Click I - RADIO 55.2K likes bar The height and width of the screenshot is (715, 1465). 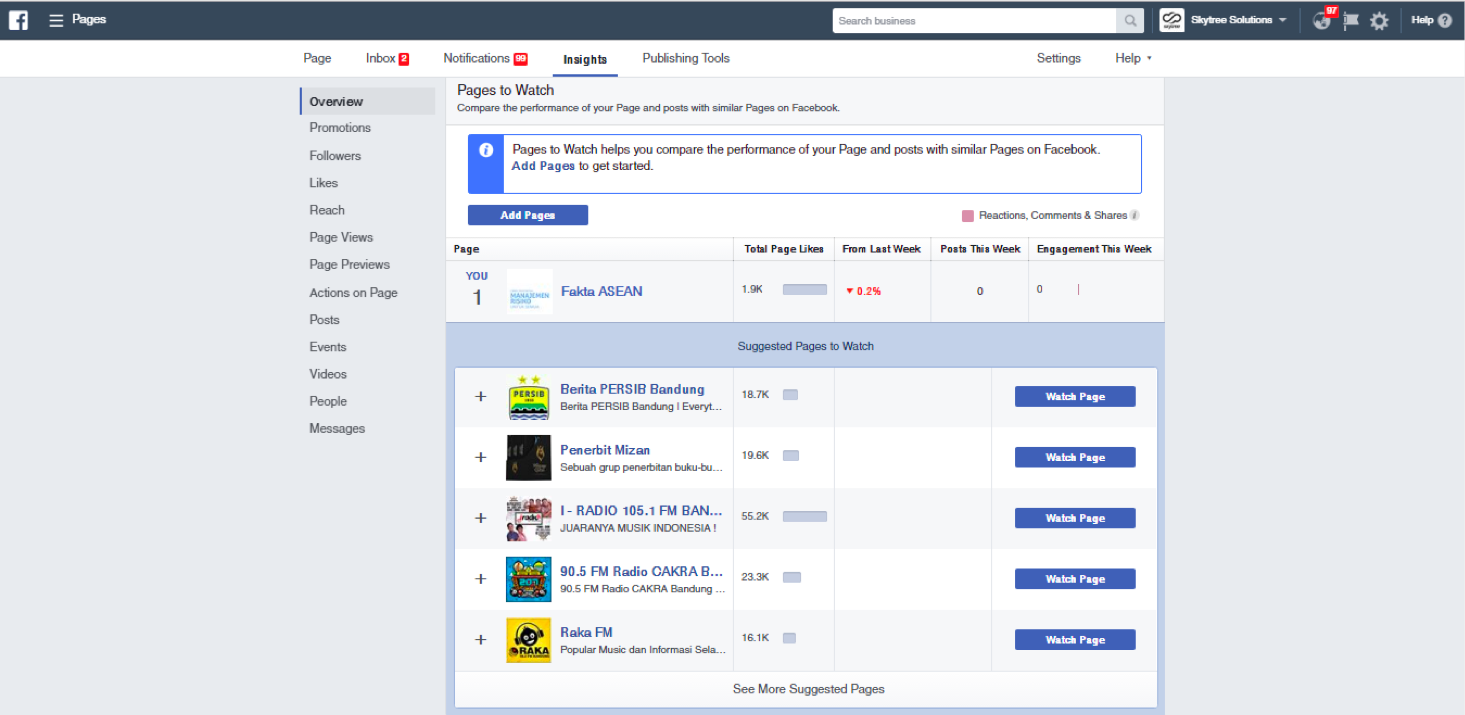click(x=805, y=517)
